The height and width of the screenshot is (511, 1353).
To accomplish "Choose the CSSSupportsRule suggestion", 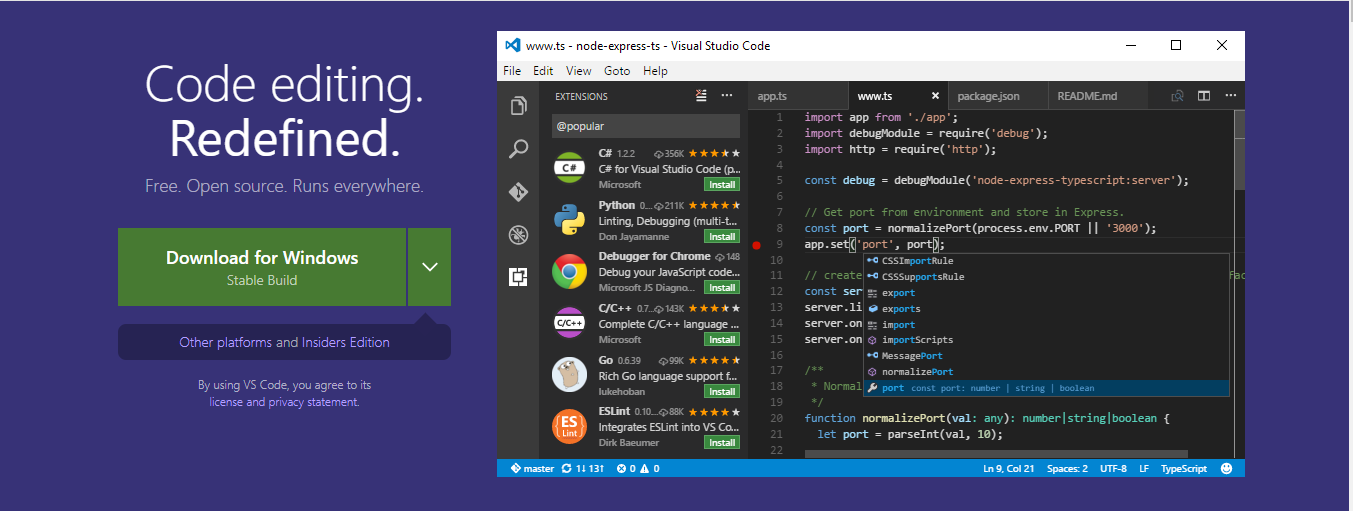I will pyautogui.click(x=1046, y=277).
